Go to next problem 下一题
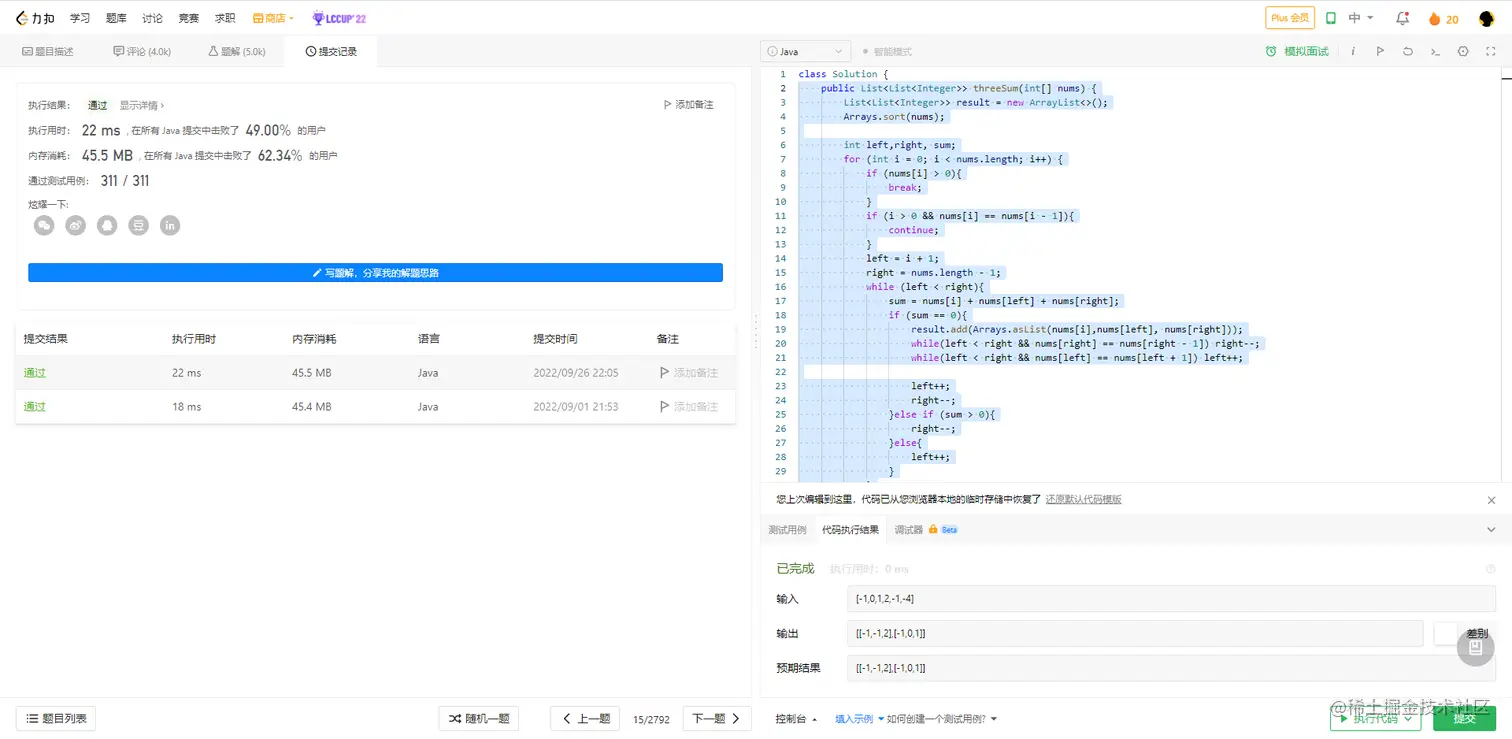This screenshot has height=739, width=1512. tap(717, 718)
